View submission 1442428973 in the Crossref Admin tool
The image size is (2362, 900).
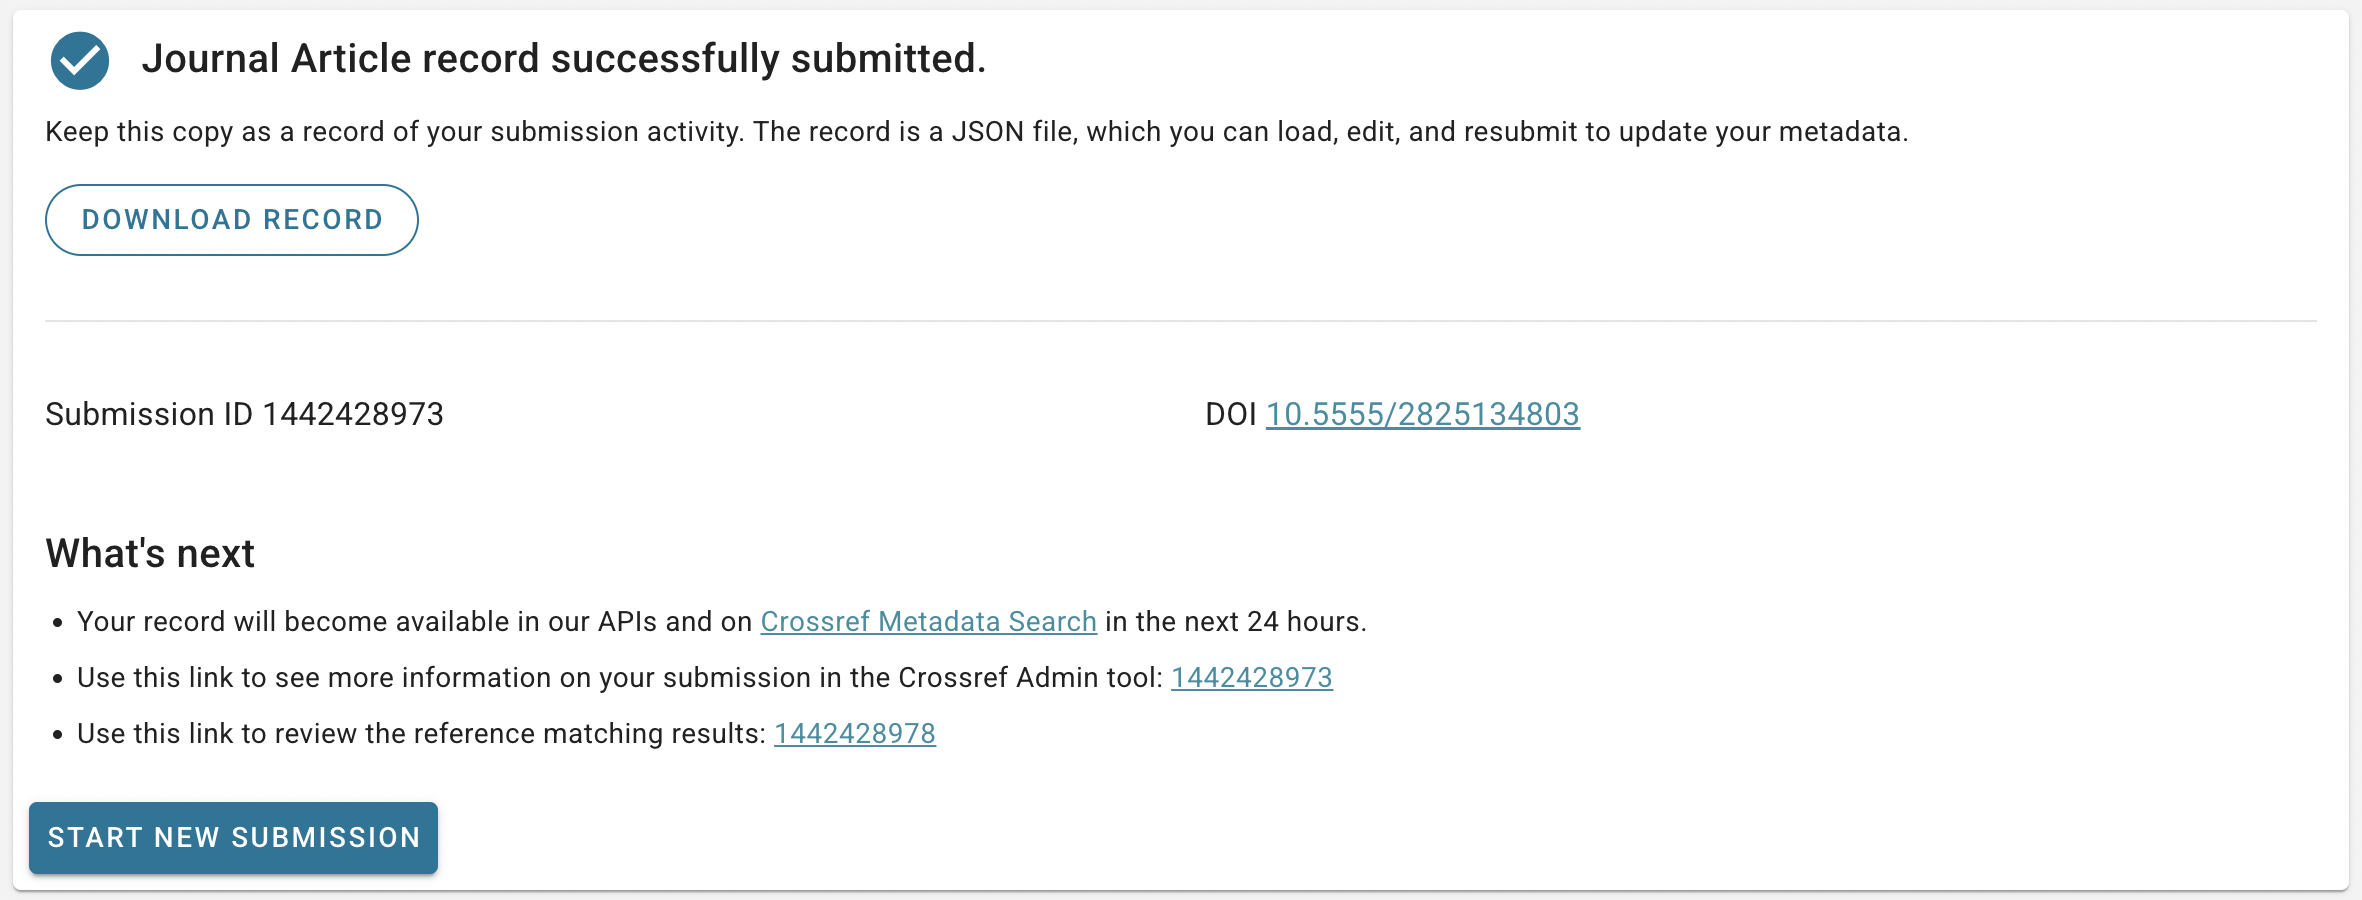(1252, 677)
